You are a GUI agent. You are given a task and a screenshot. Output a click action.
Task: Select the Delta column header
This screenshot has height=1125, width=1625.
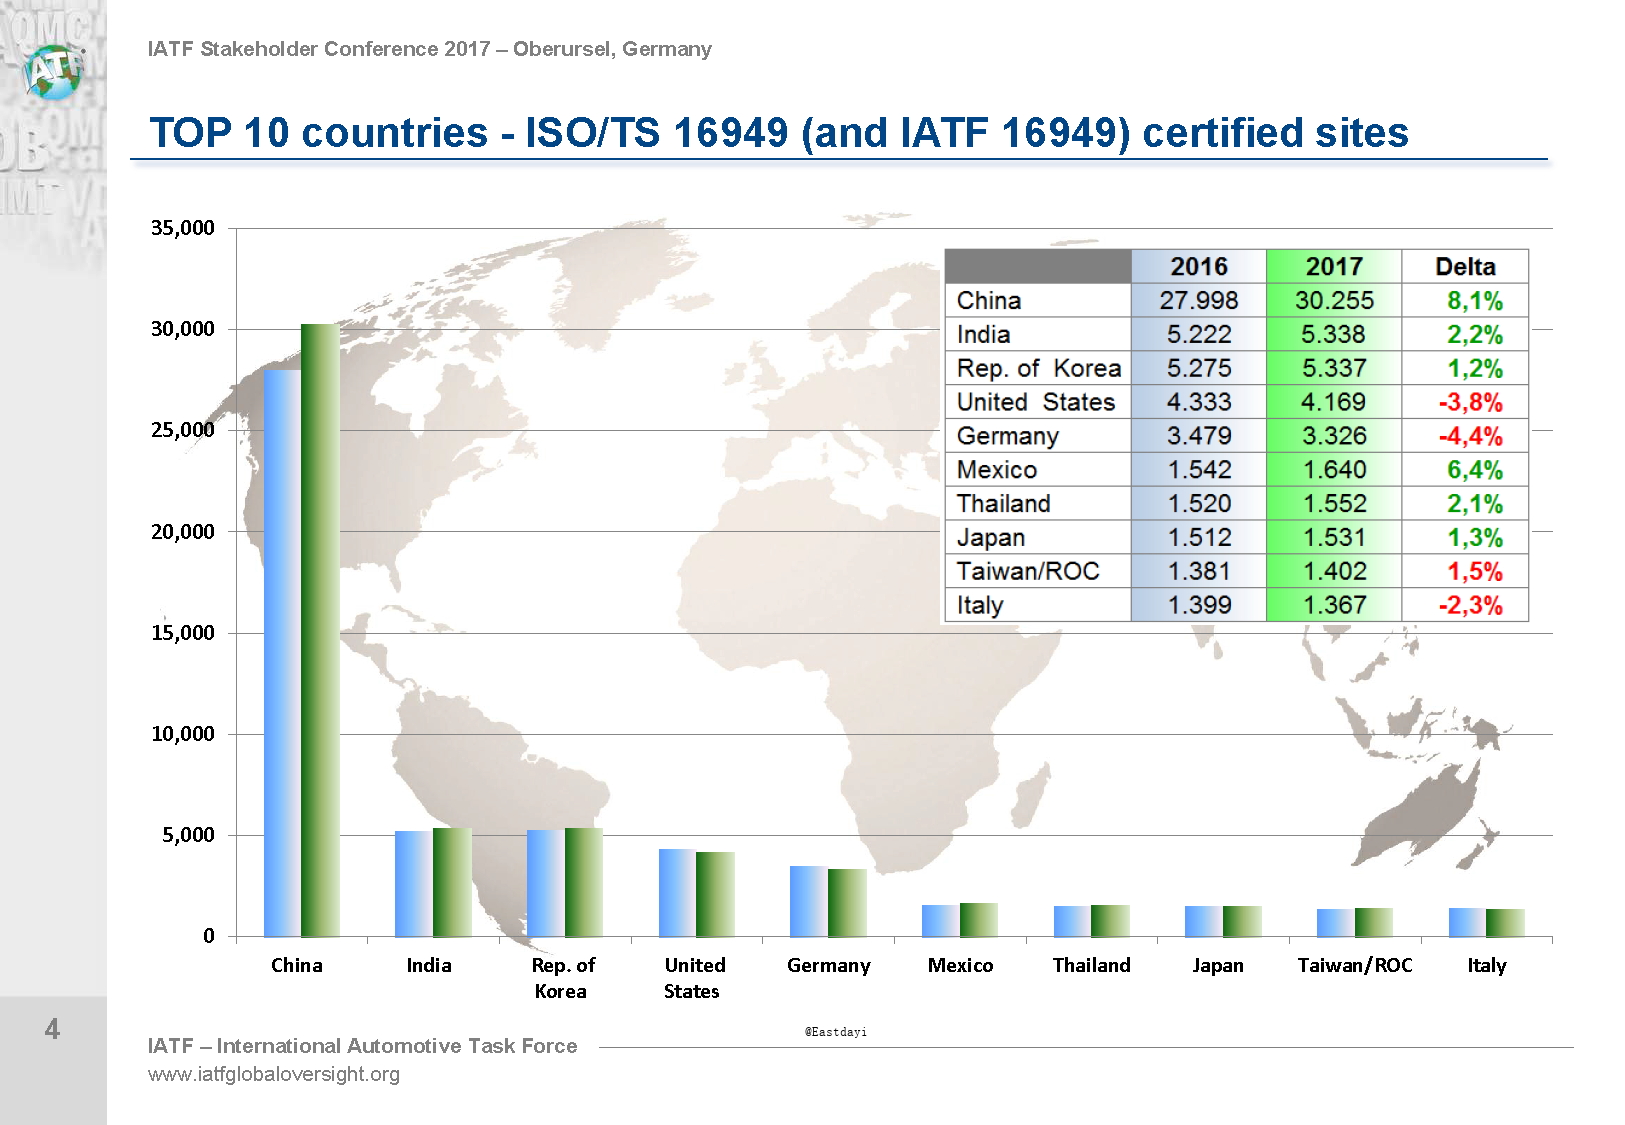(x=1465, y=267)
